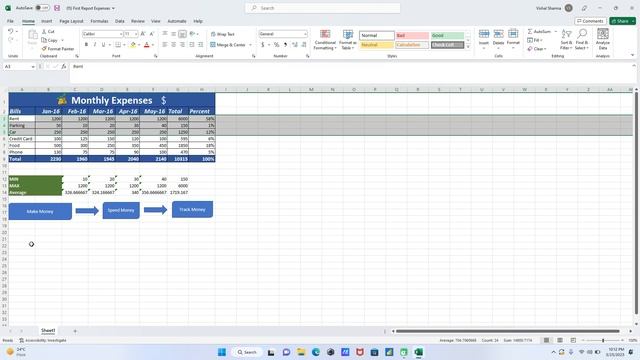Switch to the View tab

pyautogui.click(x=156, y=21)
